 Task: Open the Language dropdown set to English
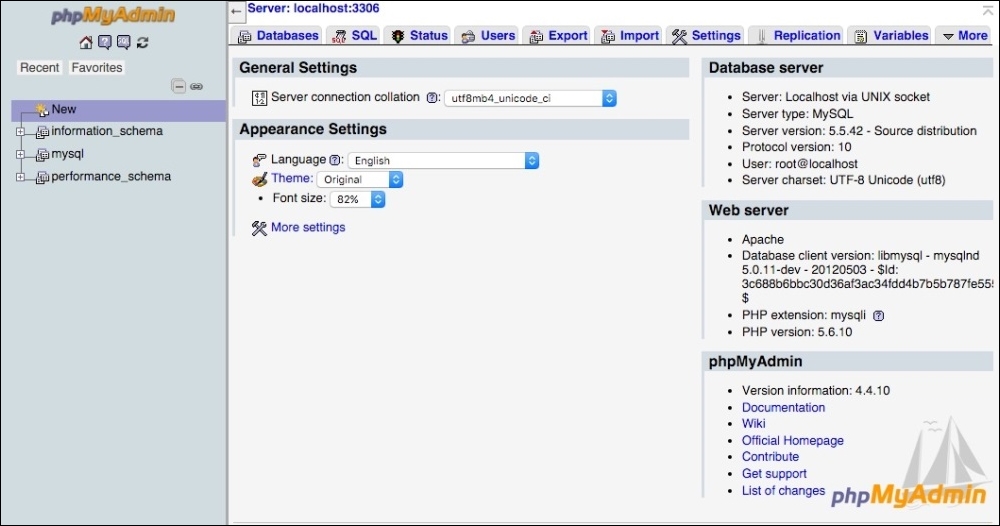pos(443,161)
